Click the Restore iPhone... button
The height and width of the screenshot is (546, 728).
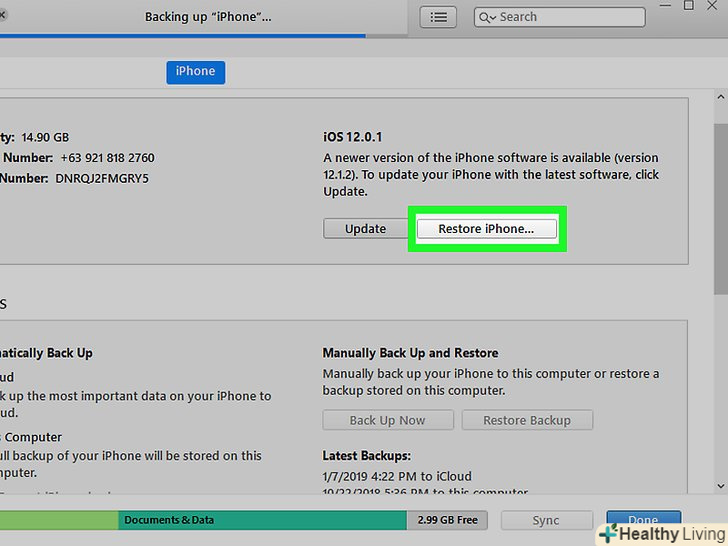[486, 229]
